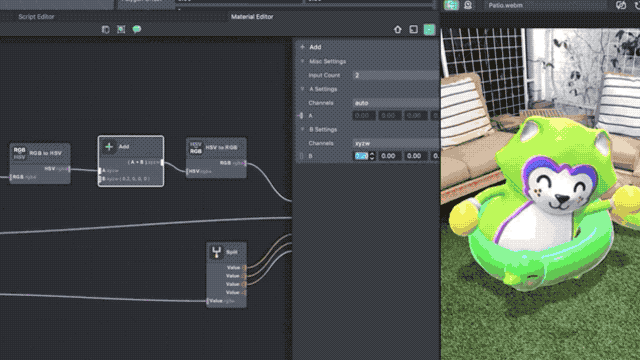The height and width of the screenshot is (360, 640).
Task: Click the (A + B) output port on Add node
Action: pyautogui.click(x=162, y=162)
